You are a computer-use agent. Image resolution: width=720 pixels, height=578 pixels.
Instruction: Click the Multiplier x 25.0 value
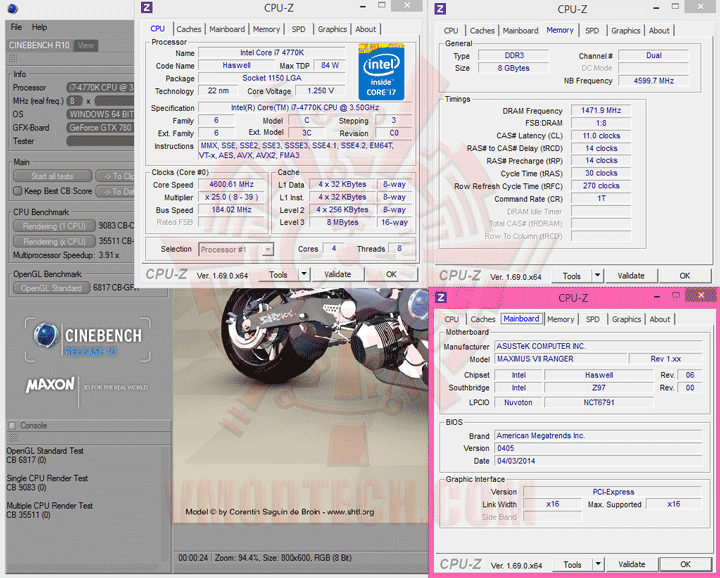[231, 197]
